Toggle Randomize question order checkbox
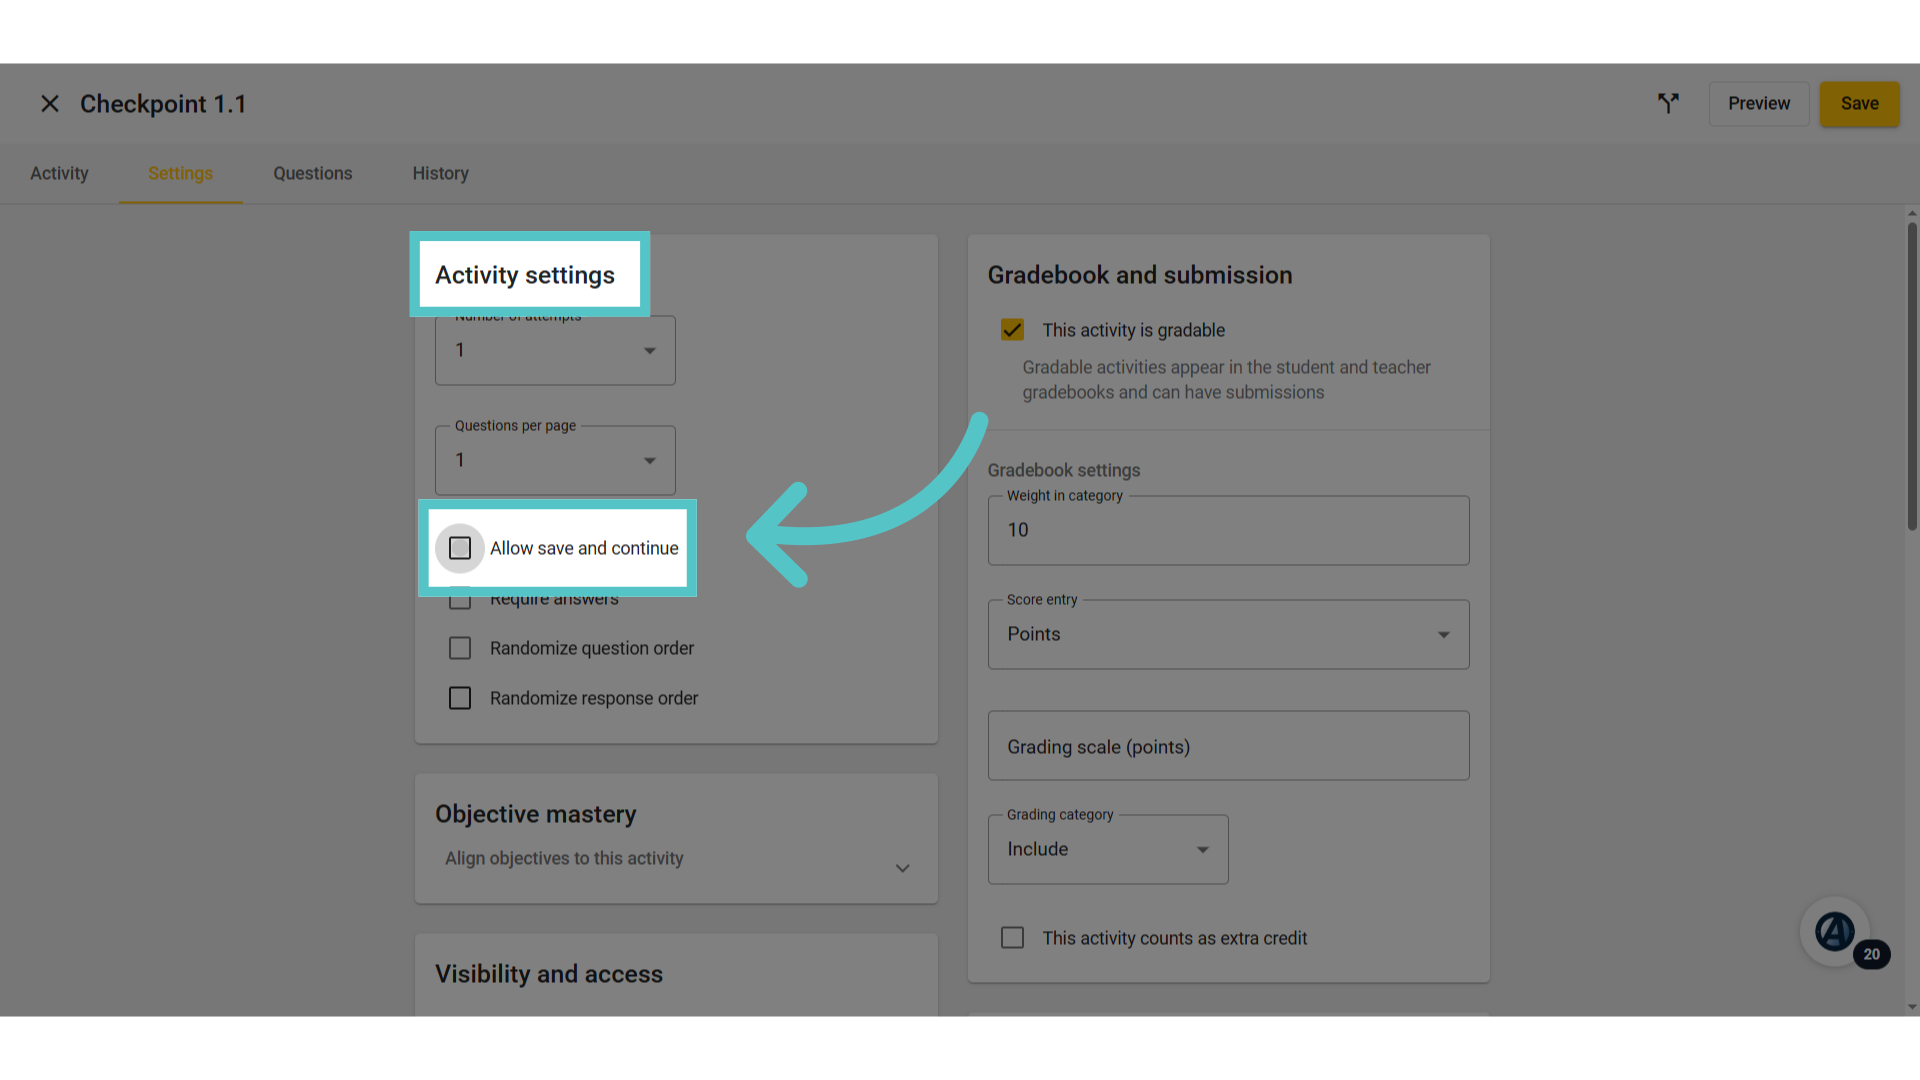The height and width of the screenshot is (1080, 1920). 460,648
